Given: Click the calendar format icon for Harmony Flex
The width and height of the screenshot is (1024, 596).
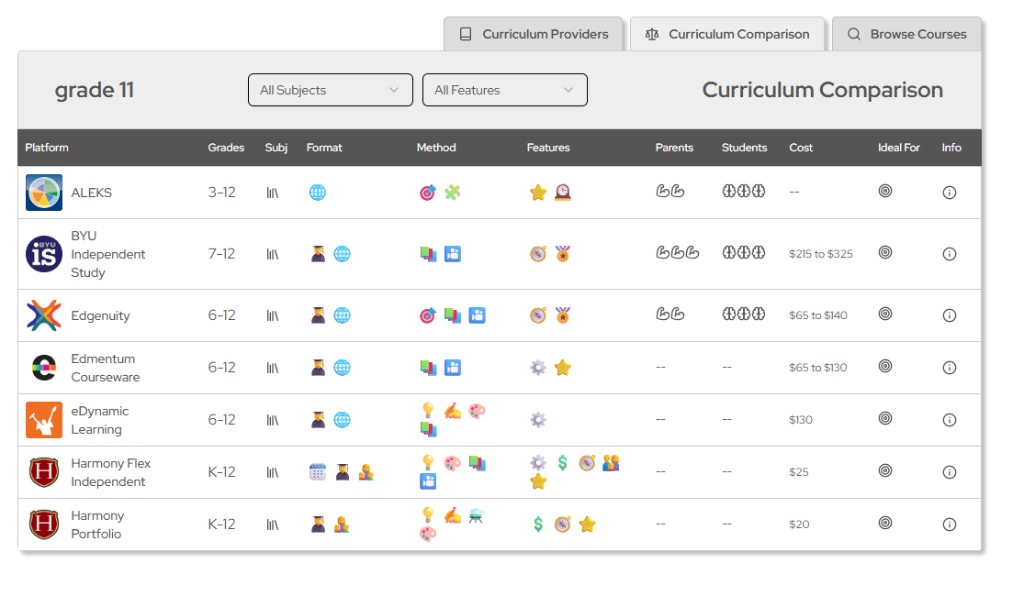Looking at the screenshot, I should tap(317, 471).
